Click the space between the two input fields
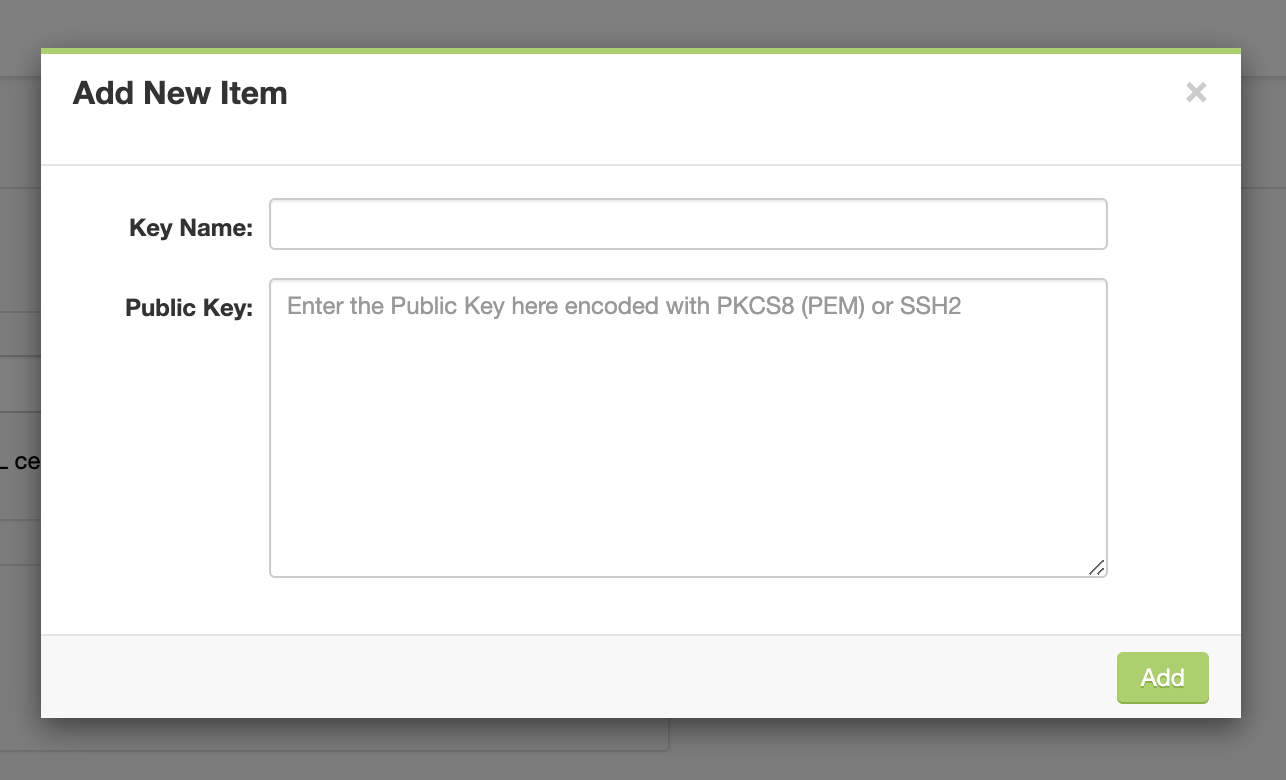The image size is (1286, 780). click(688, 262)
